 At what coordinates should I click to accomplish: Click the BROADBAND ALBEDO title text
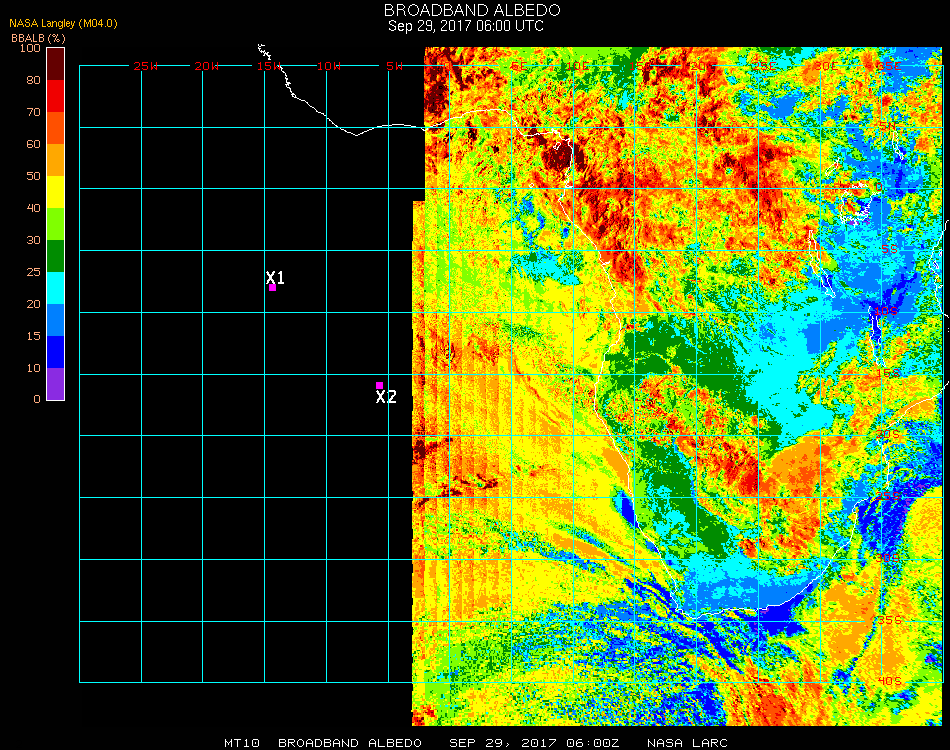[472, 10]
